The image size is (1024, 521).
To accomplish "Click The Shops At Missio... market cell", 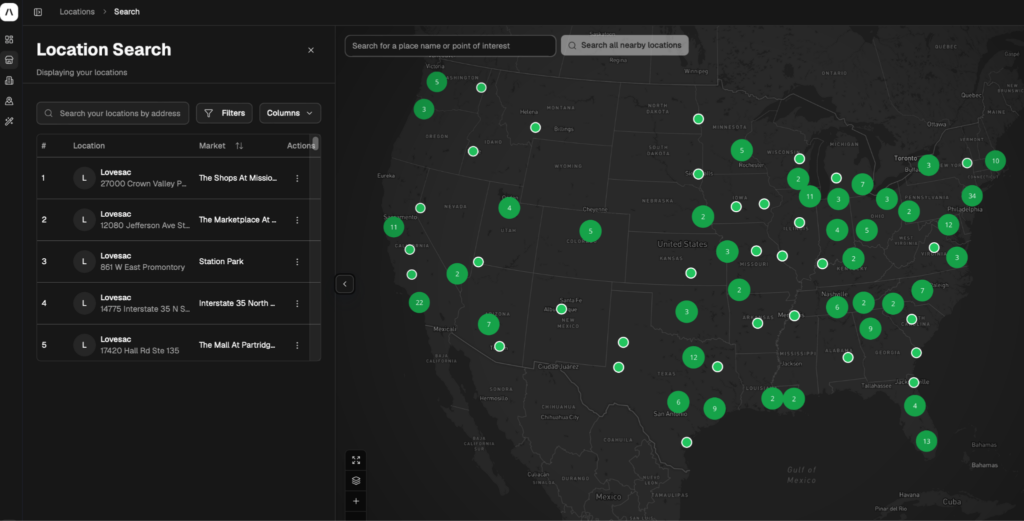I will 238,178.
